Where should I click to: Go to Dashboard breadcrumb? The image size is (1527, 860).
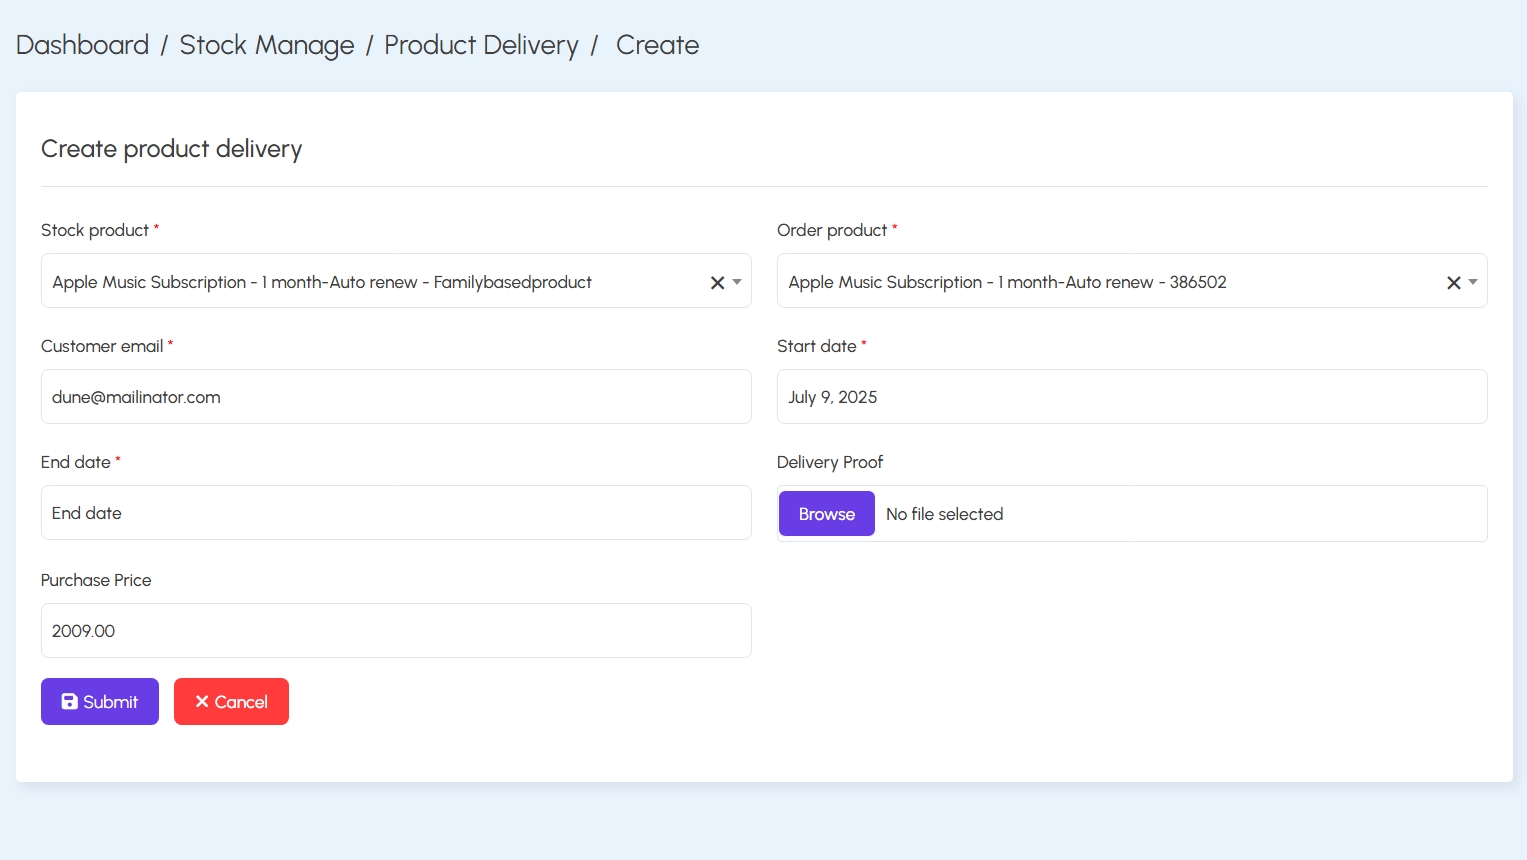coord(82,45)
